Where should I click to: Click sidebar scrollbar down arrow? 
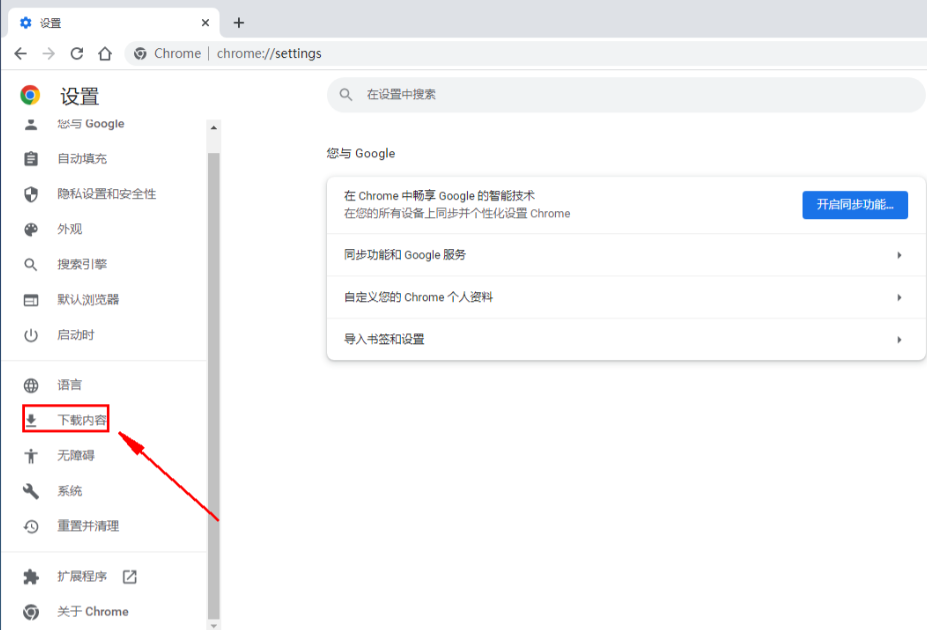click(x=213, y=625)
